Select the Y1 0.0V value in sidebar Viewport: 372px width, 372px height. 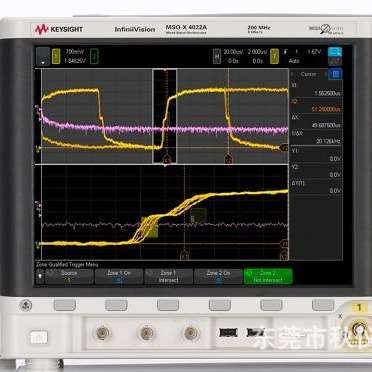[334, 159]
